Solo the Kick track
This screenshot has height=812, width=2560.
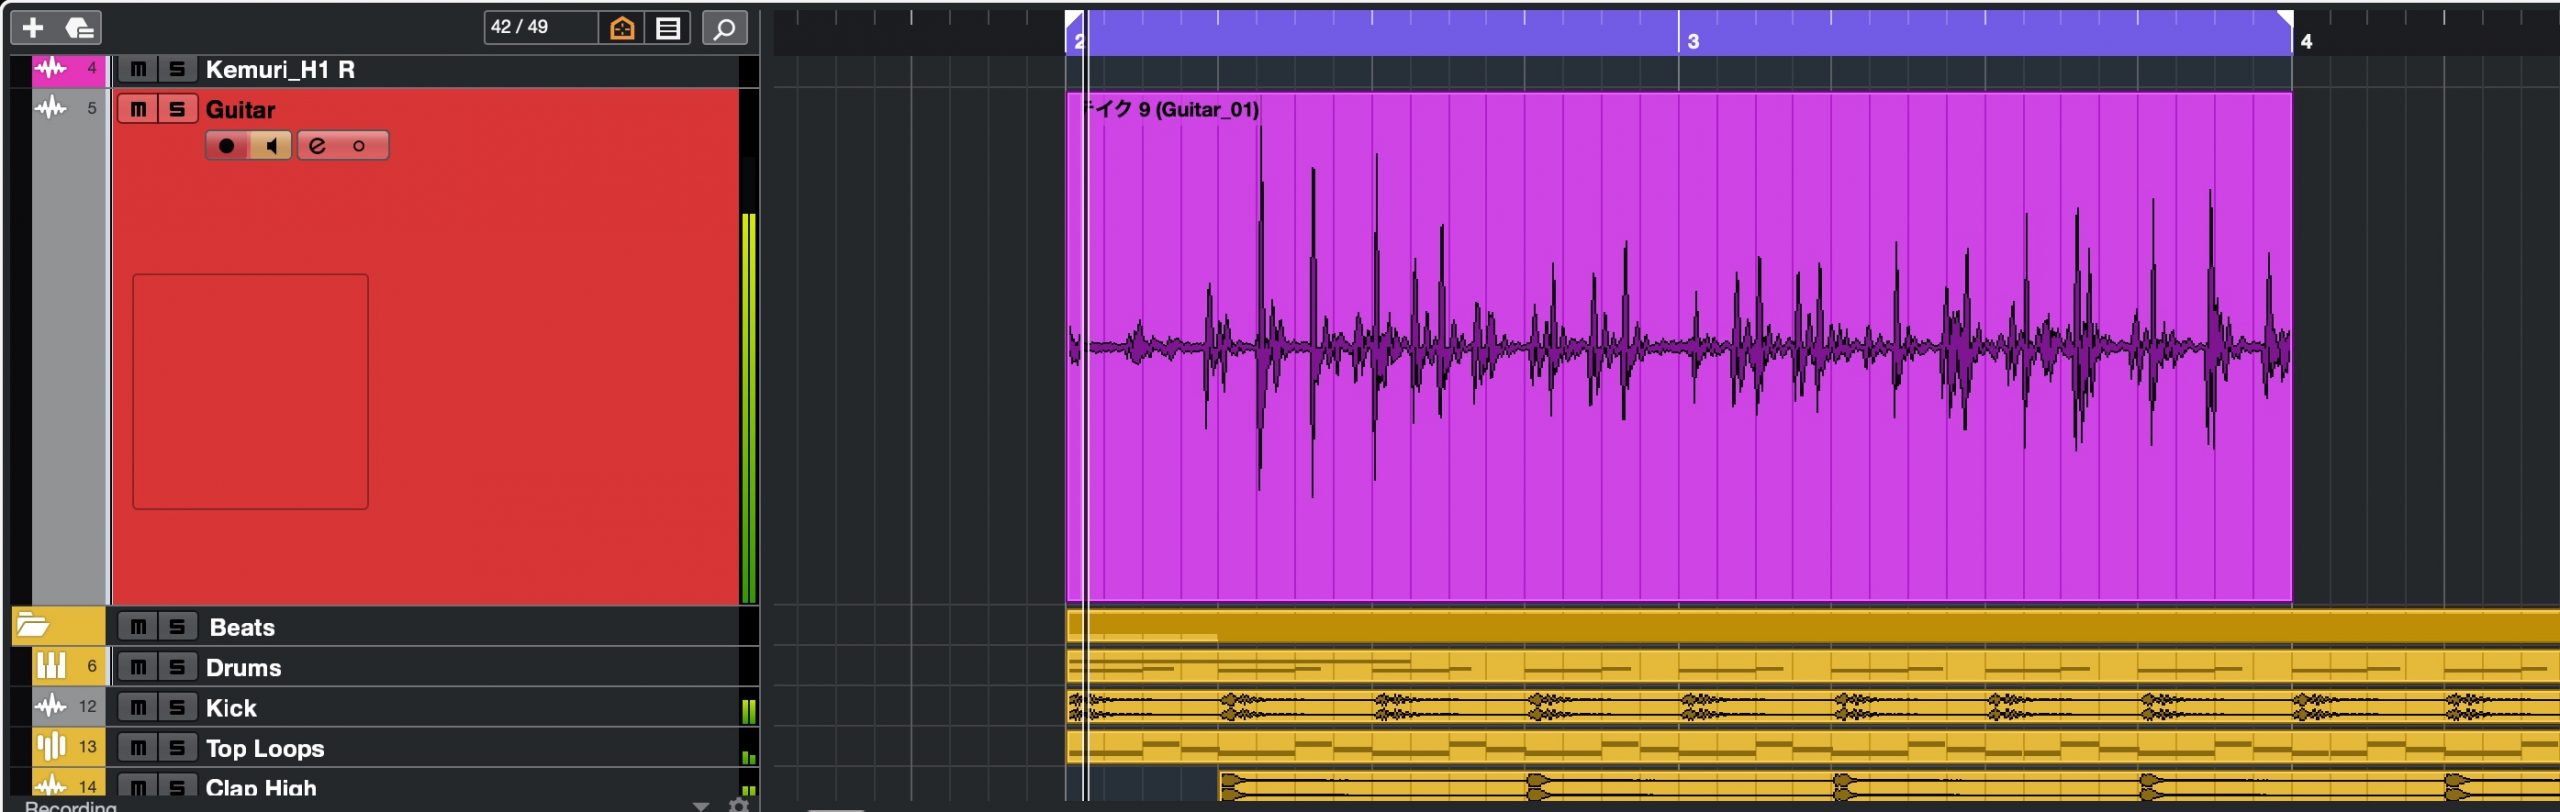(x=177, y=708)
